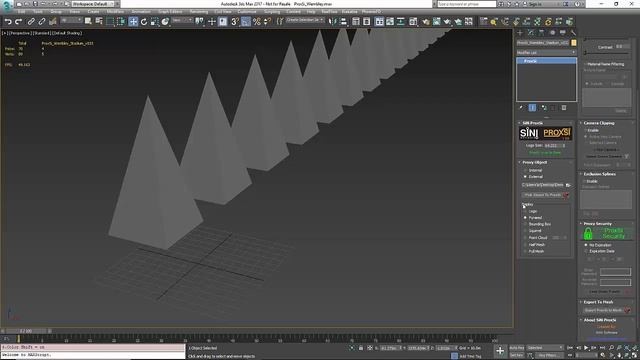This screenshot has height=360, width=640.
Task: Toggle Show End Result under modifier stack
Action: coord(532,108)
